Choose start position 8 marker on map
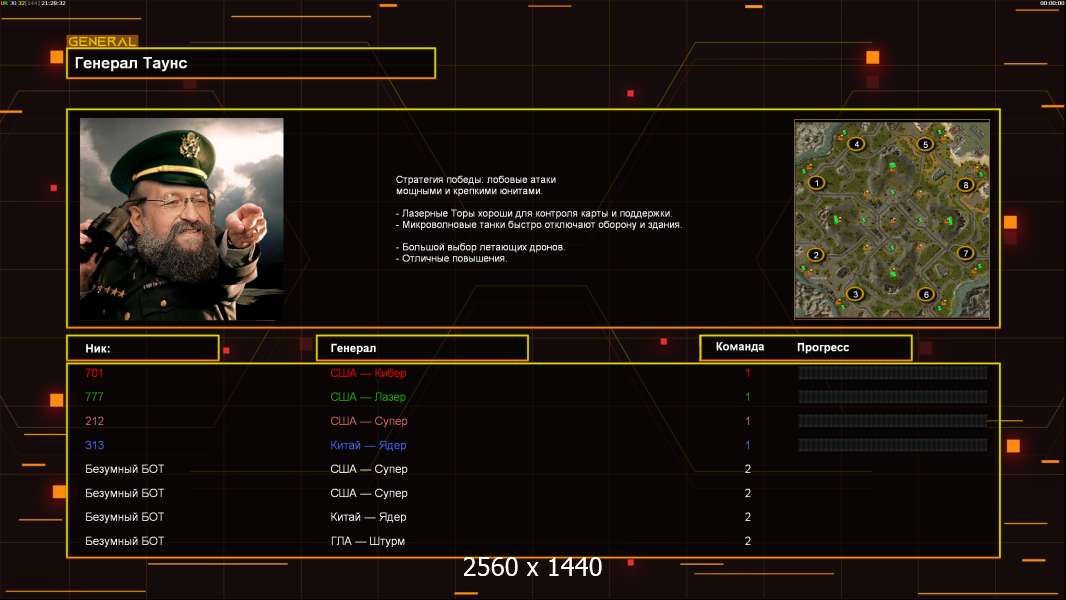 click(965, 184)
